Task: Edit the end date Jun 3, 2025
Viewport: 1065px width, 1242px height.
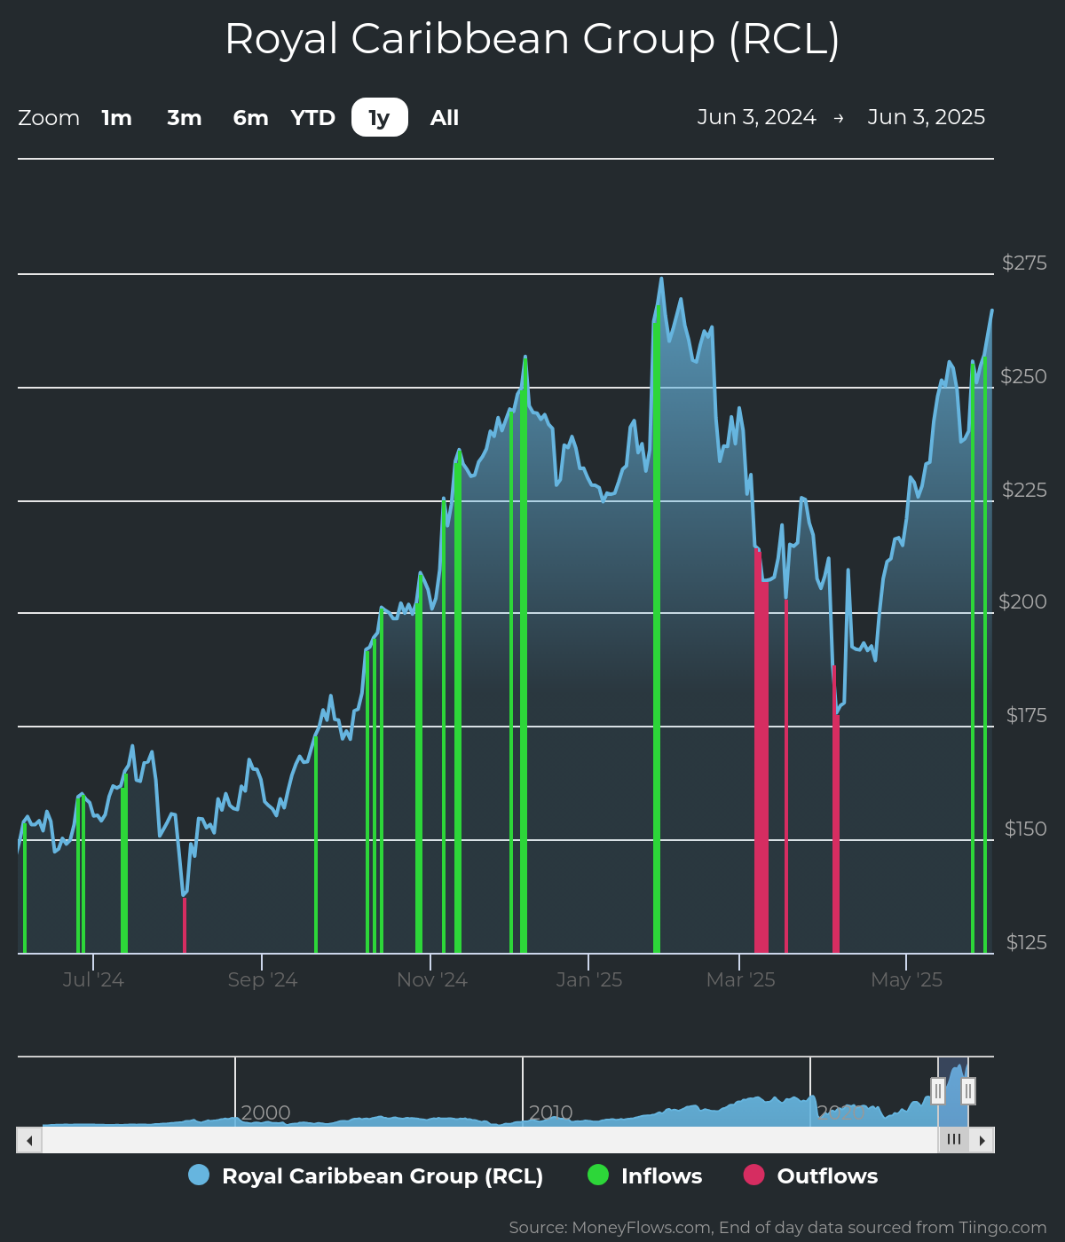Action: (926, 117)
